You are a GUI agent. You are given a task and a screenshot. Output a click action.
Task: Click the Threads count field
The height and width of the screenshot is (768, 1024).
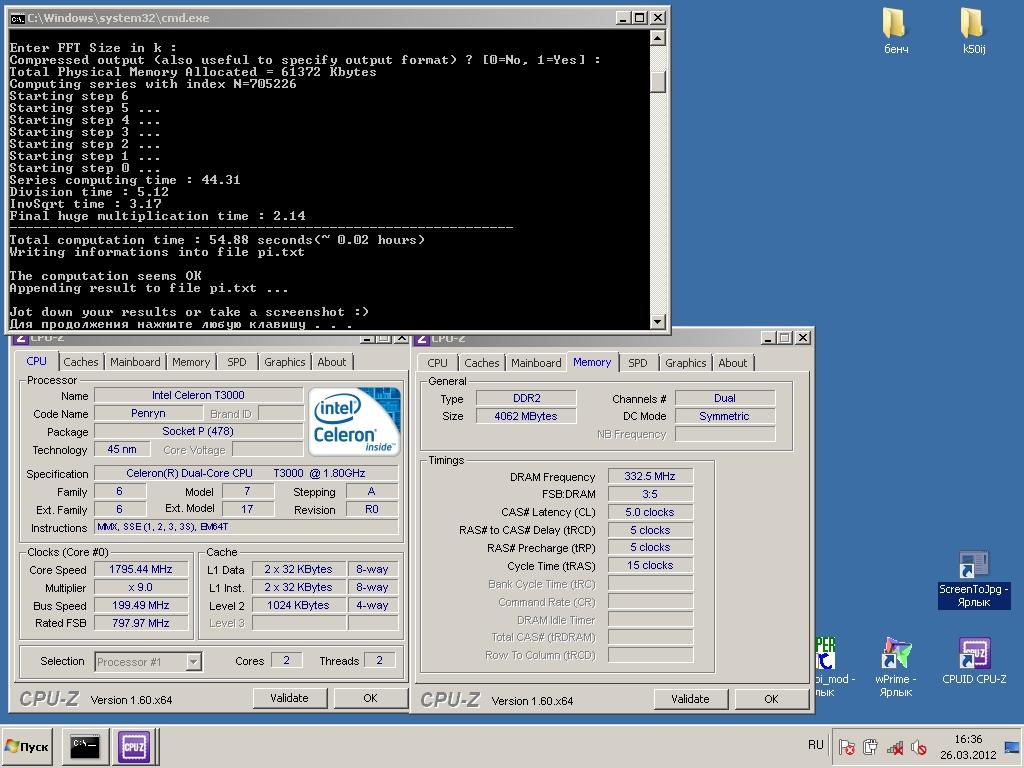pyautogui.click(x=379, y=661)
